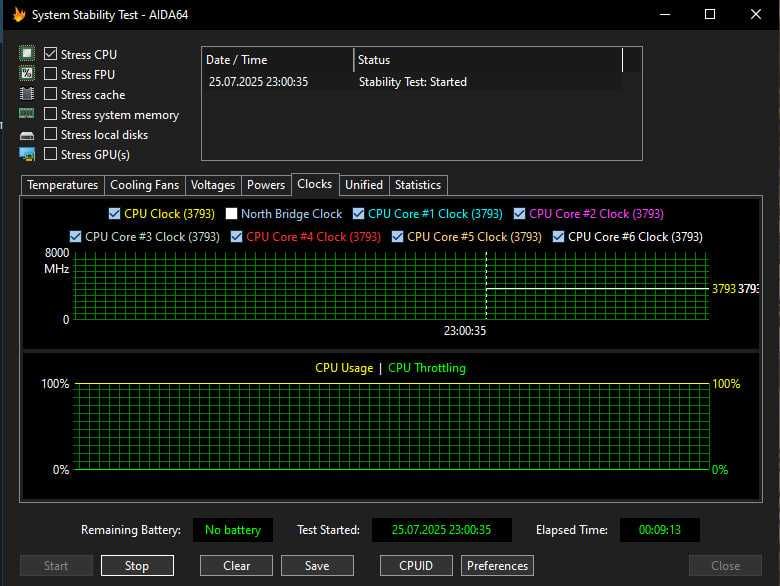Open the Powers tab
The width and height of the screenshot is (780, 586).
tap(266, 185)
